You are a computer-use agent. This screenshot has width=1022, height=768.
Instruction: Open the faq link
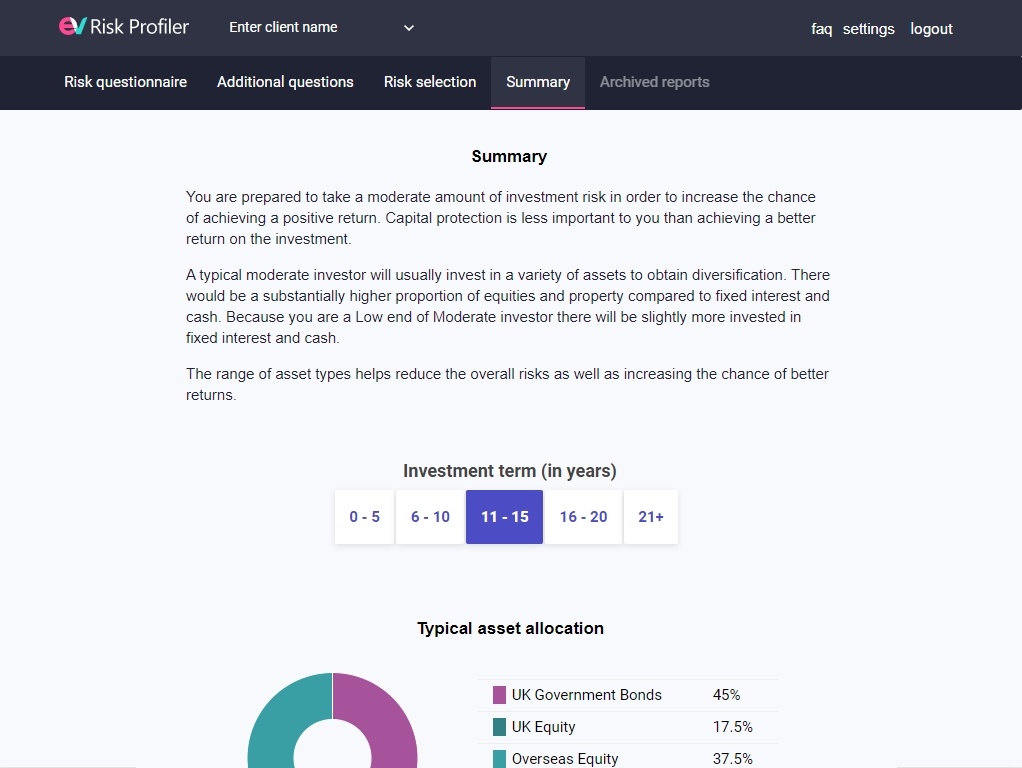point(821,29)
